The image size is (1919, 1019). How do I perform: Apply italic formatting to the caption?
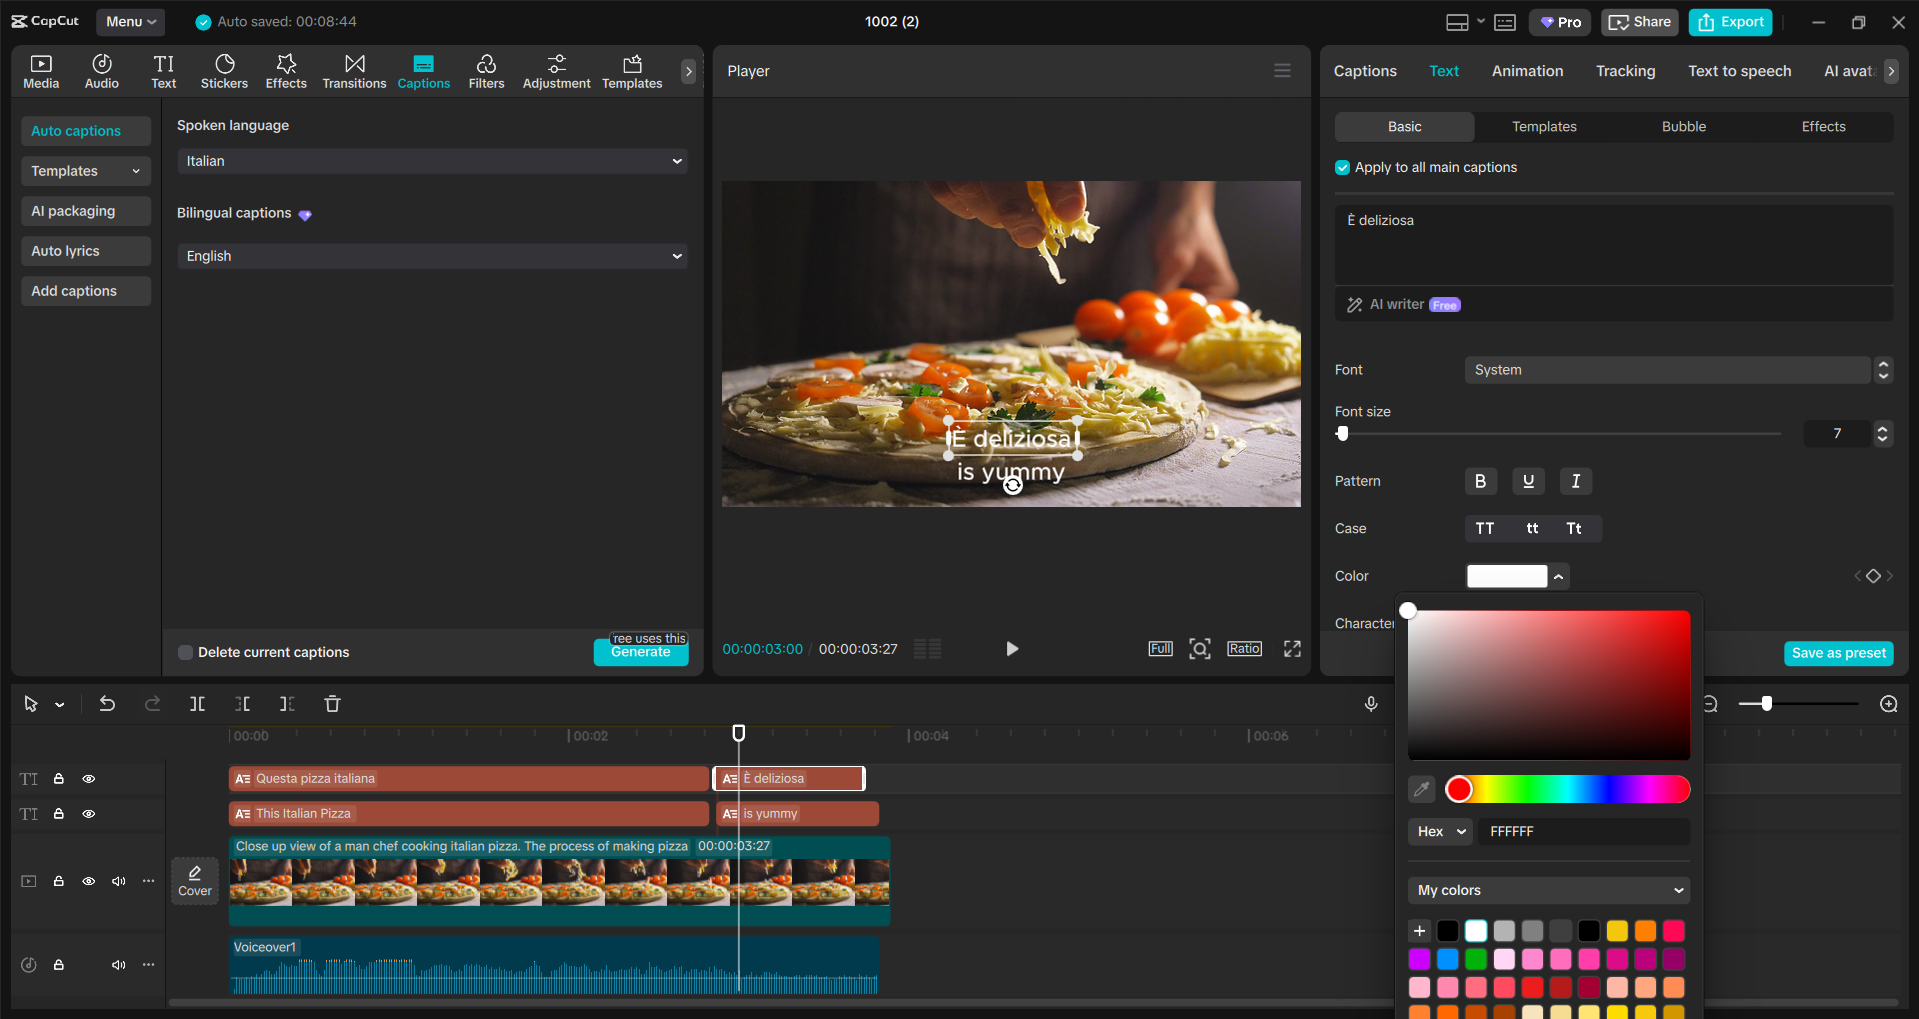(1575, 481)
